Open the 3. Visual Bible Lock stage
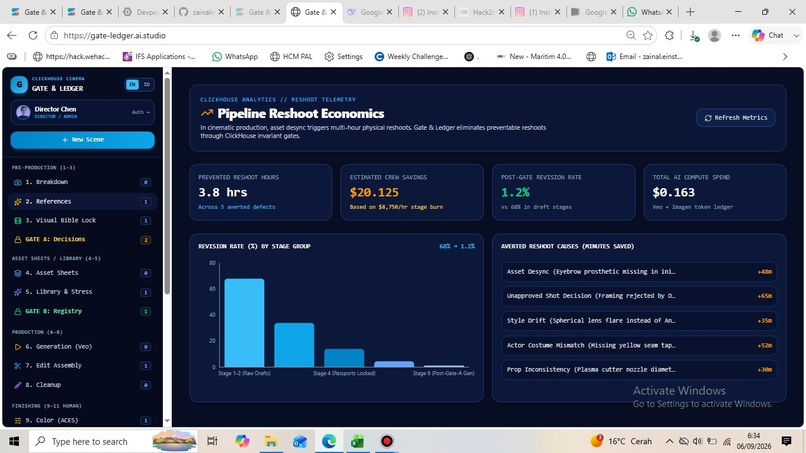The image size is (806, 453). 82,221
